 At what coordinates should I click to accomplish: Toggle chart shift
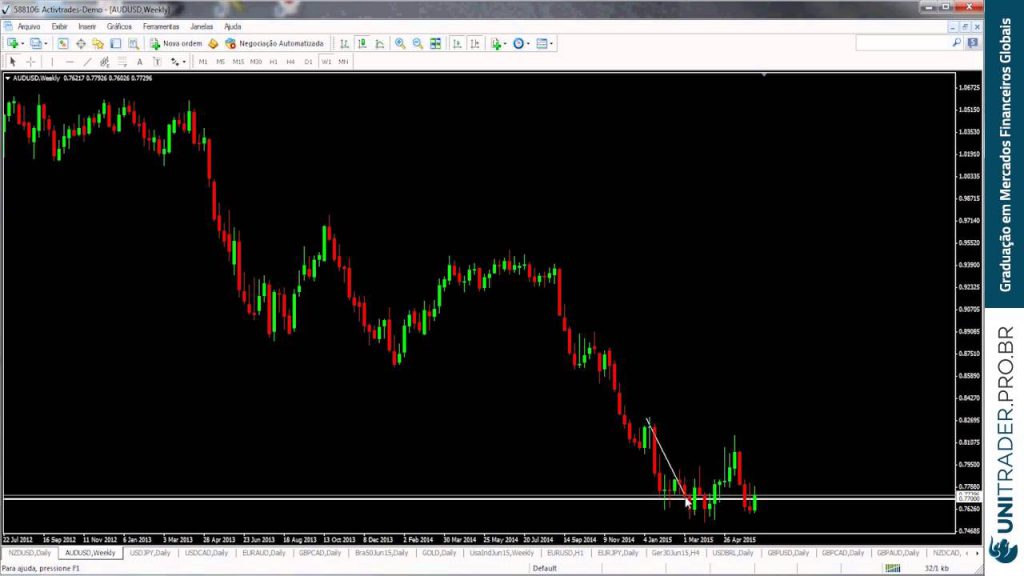click(475, 44)
